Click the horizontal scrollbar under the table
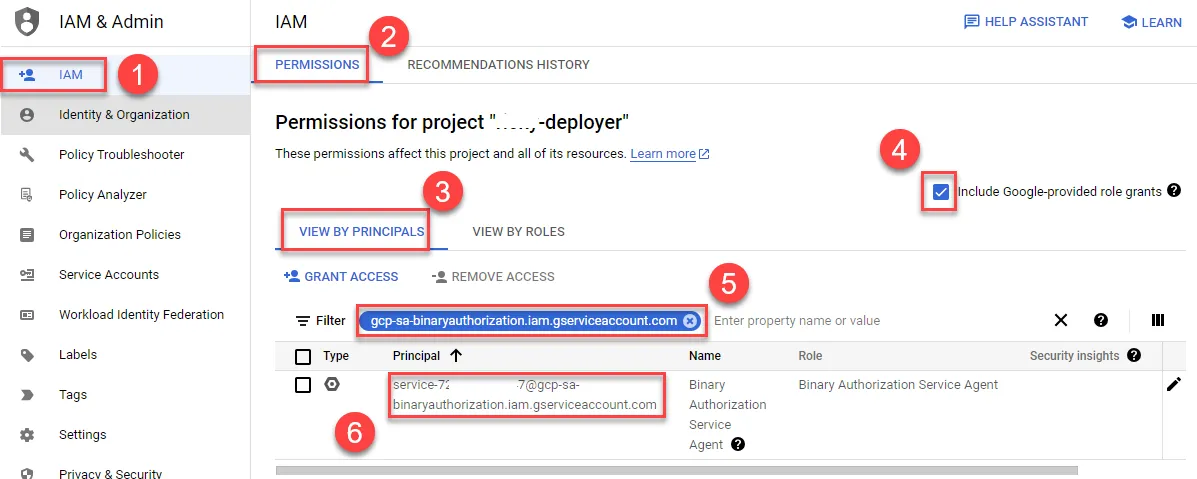Screen dimensions: 1197x479 (676, 471)
